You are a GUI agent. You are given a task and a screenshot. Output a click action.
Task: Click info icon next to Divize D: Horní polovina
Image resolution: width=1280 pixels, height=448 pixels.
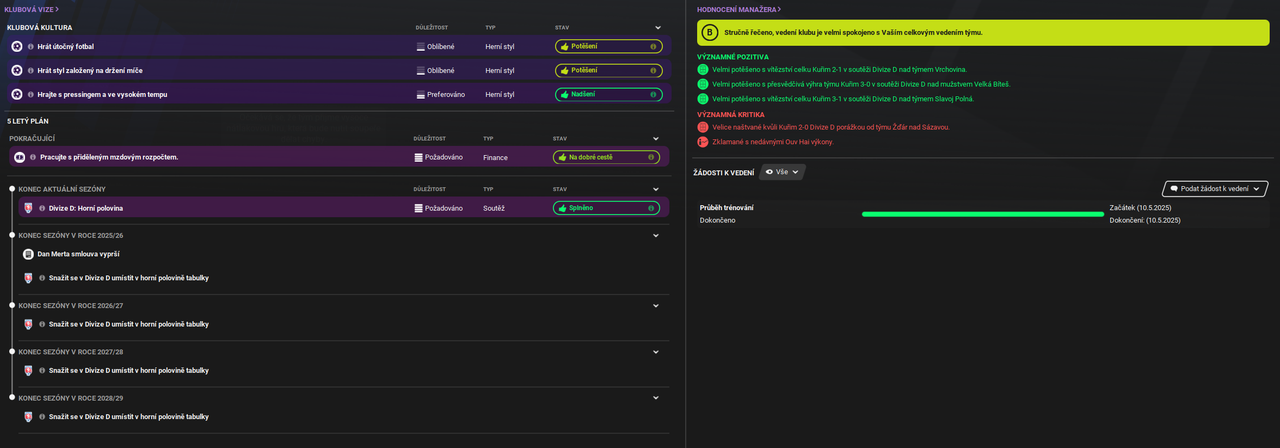click(x=42, y=208)
